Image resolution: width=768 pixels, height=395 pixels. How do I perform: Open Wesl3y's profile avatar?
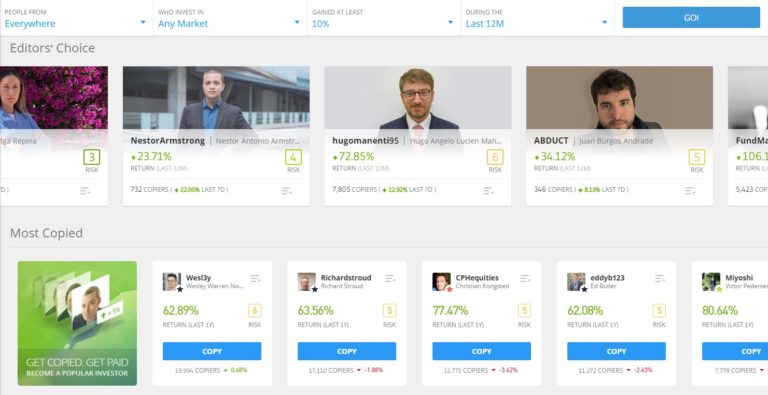(172, 282)
